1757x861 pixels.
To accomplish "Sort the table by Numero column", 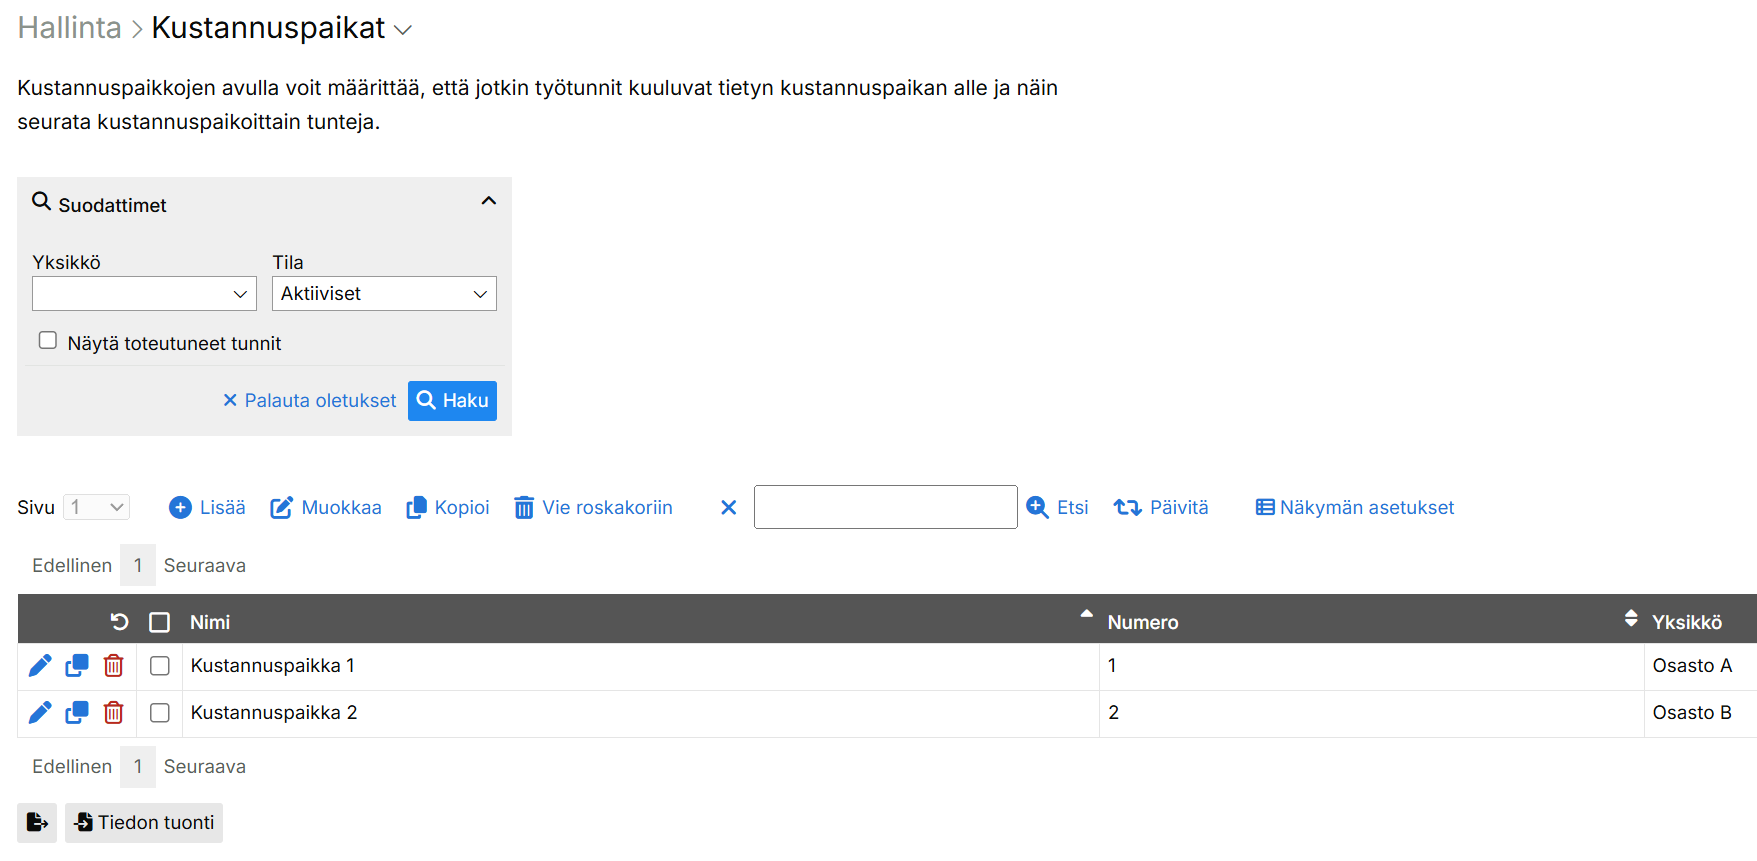I will (x=1142, y=622).
